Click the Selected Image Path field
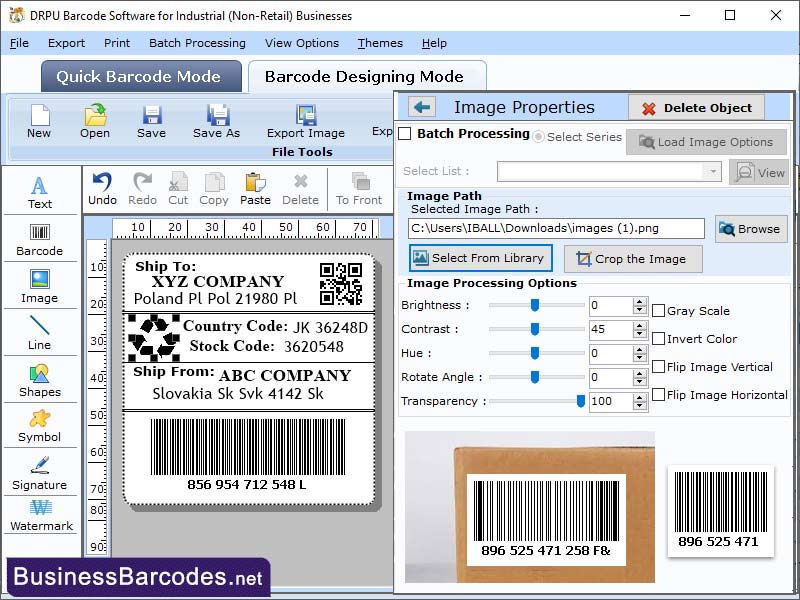 (x=555, y=228)
